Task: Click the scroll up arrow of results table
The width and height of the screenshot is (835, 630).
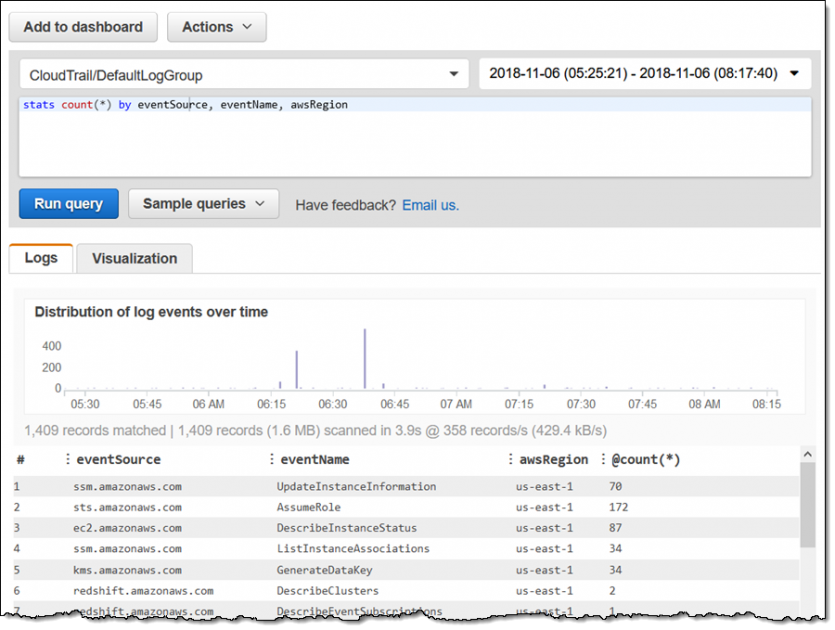Action: coord(807,454)
